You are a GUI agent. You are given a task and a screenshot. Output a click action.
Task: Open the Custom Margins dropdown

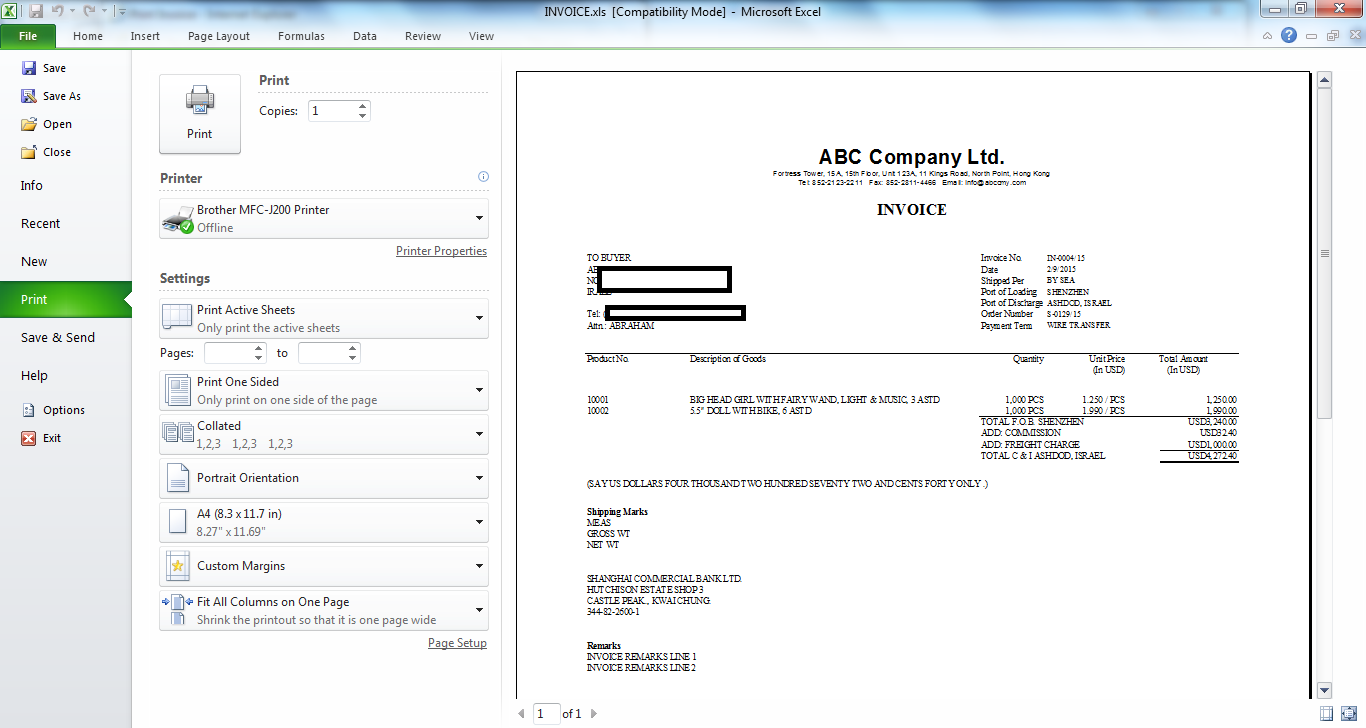tap(324, 566)
